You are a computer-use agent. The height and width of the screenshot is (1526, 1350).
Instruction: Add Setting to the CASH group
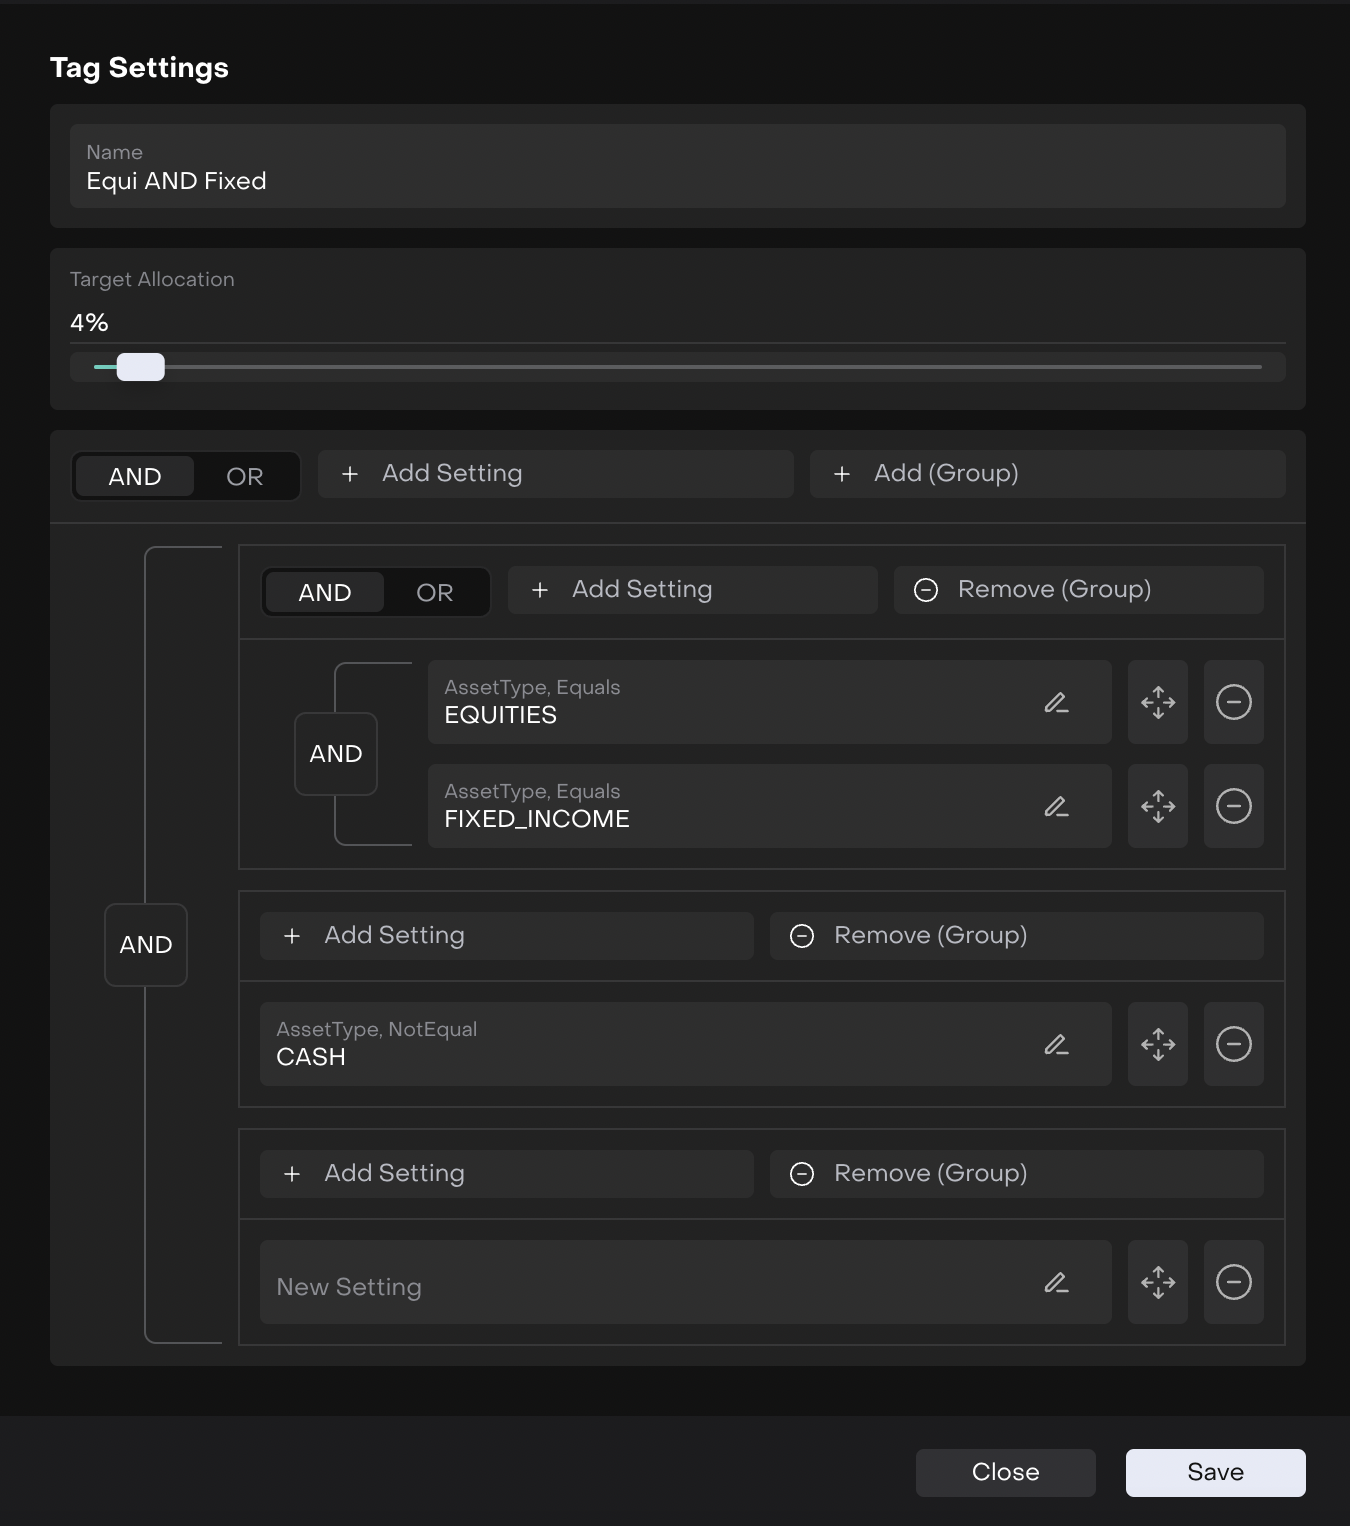click(x=506, y=936)
